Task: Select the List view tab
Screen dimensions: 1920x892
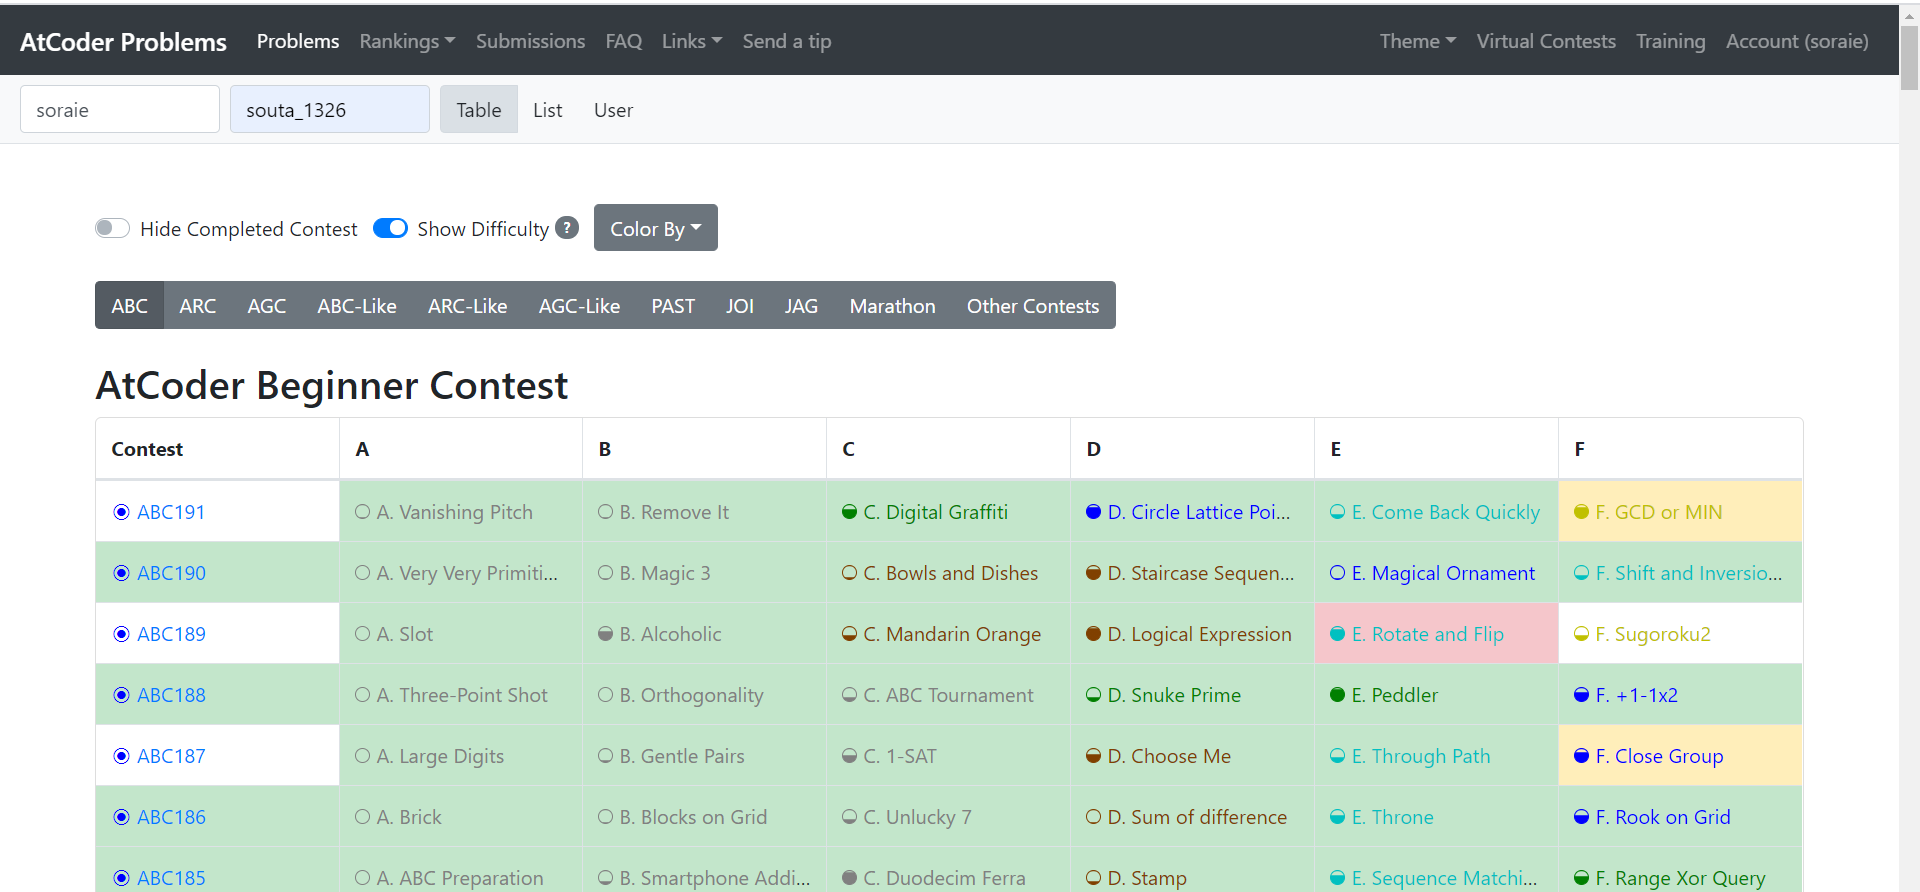Action: pos(547,110)
